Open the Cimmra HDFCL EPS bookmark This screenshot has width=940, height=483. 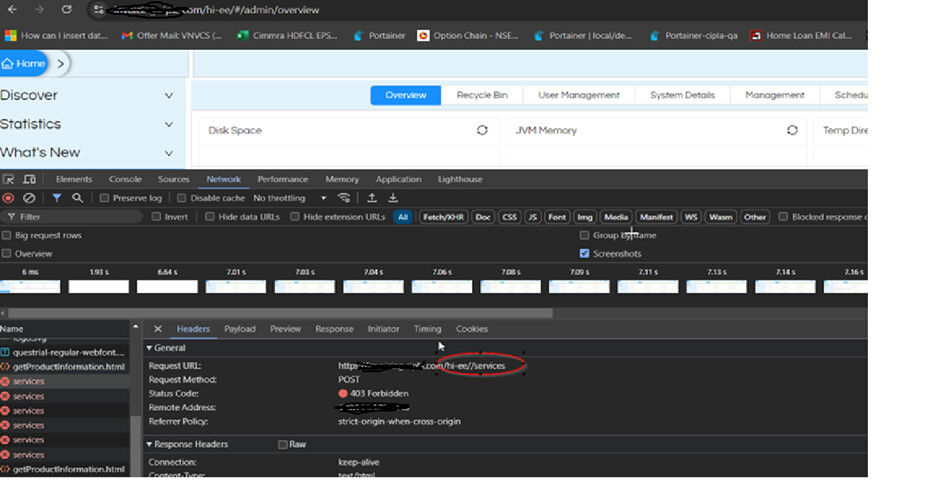[x=287, y=35]
